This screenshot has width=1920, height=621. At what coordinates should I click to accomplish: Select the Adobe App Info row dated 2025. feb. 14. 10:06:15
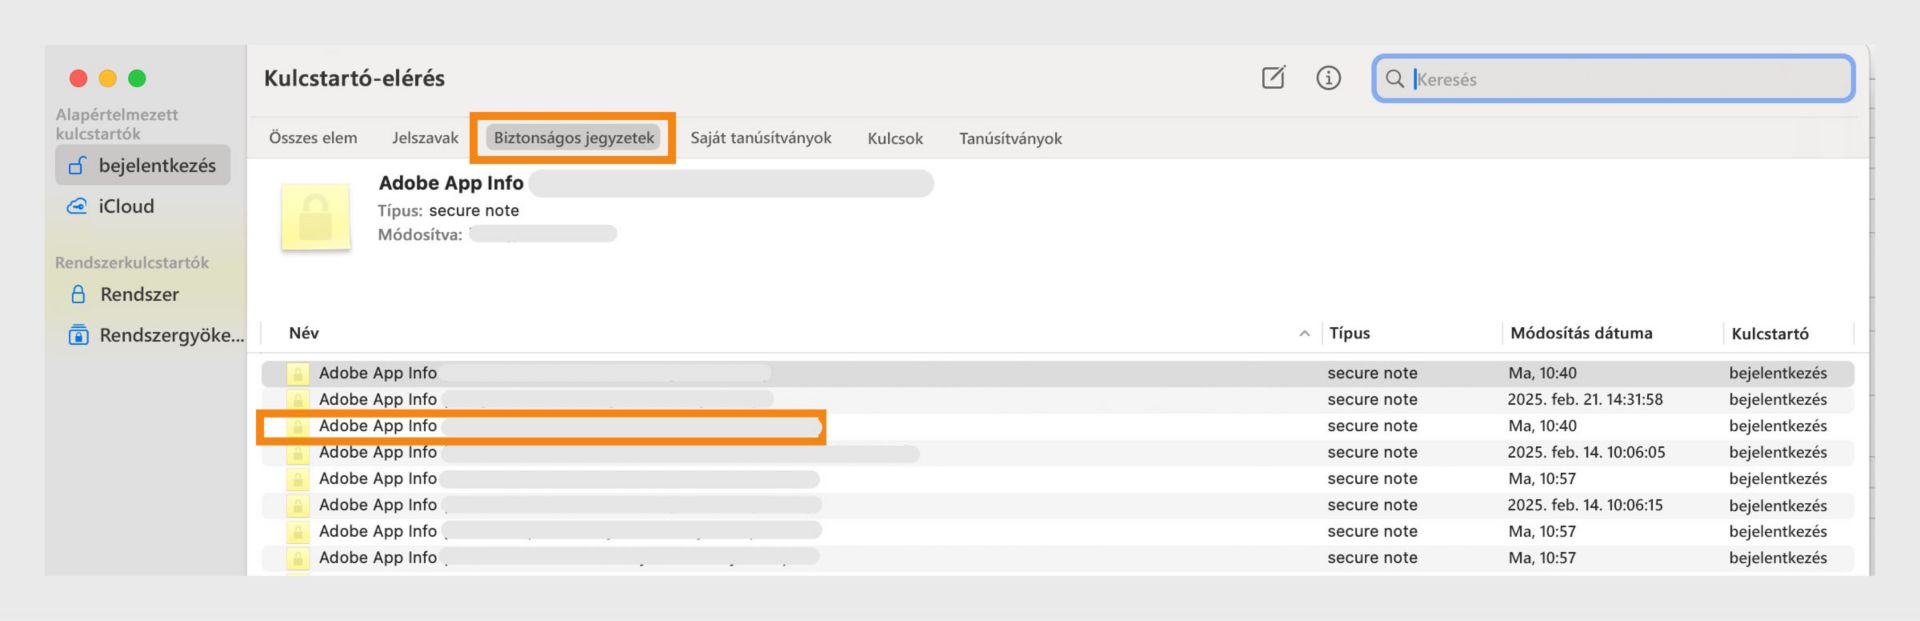coord(1057,505)
